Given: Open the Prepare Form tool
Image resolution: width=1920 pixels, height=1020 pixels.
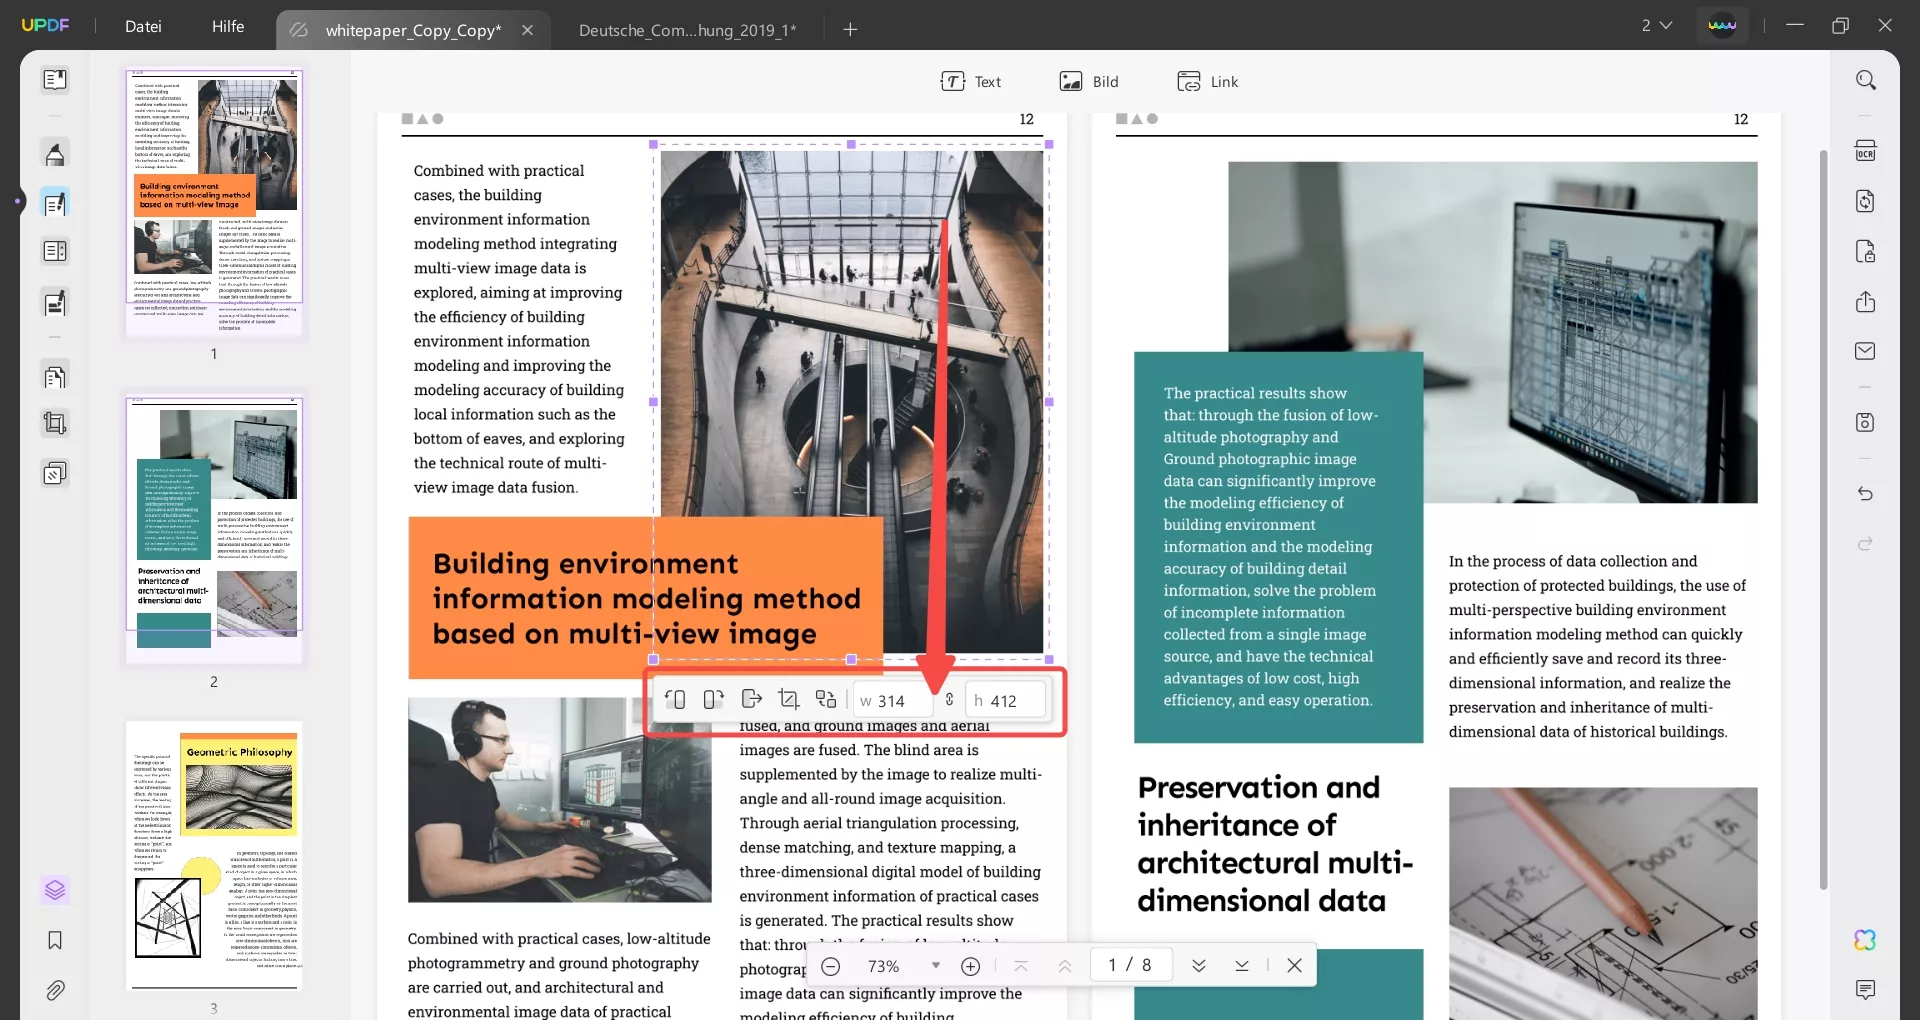Looking at the screenshot, I should point(55,251).
